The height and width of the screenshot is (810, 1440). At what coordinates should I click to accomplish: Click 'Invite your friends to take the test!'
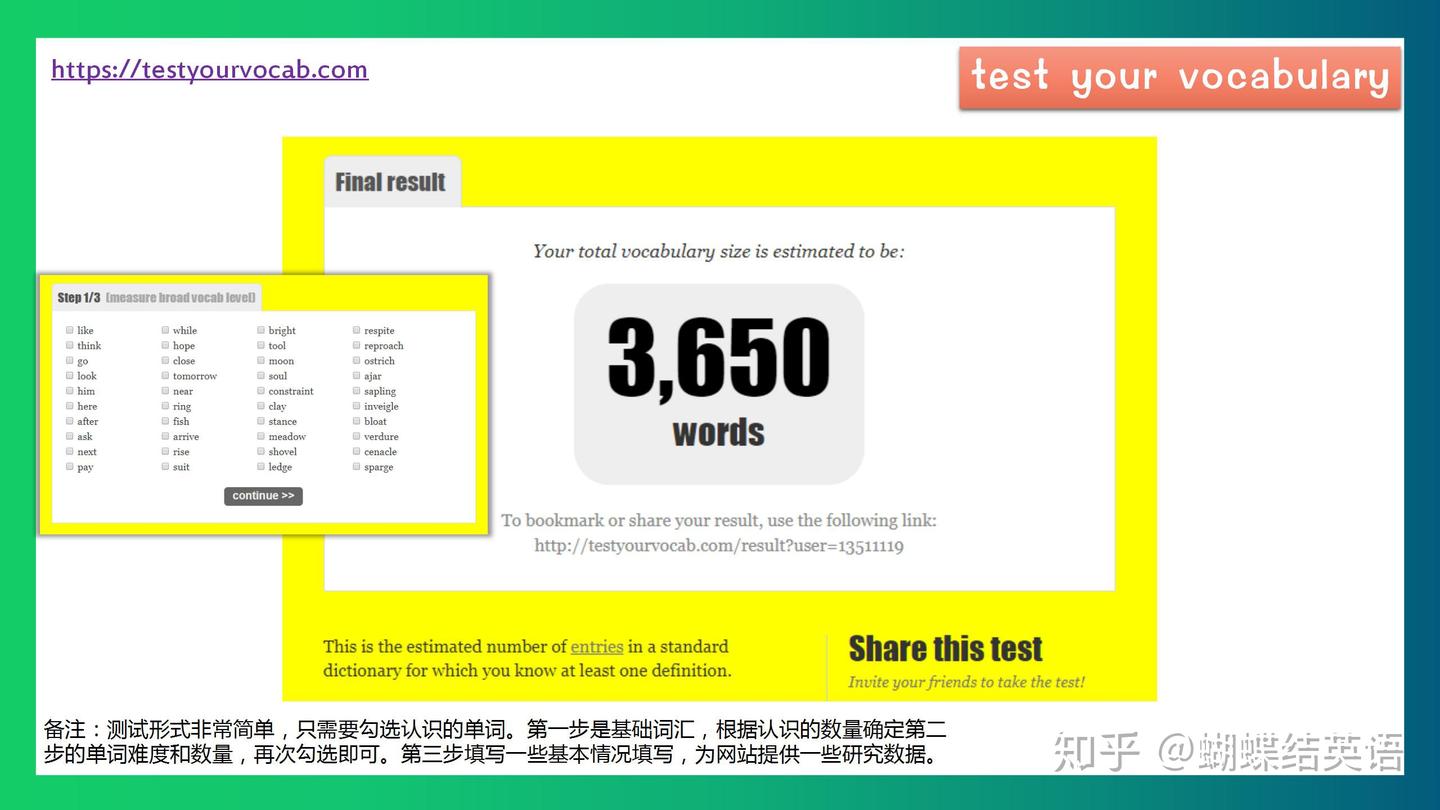point(967,682)
